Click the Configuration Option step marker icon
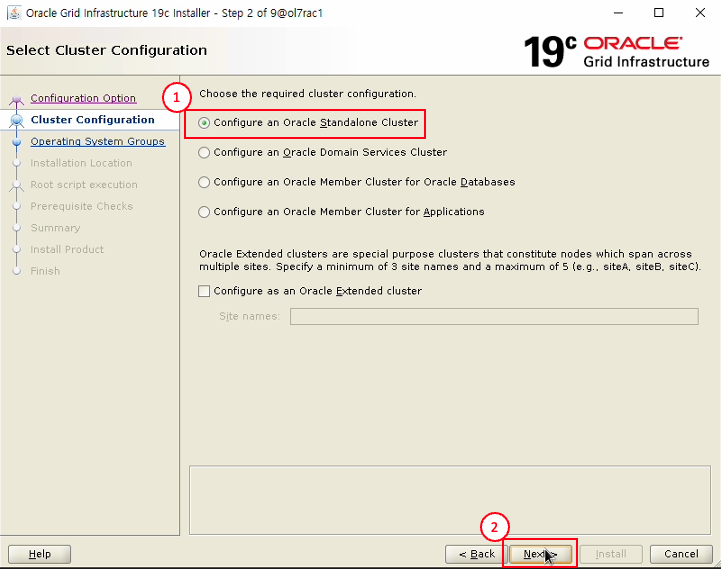This screenshot has height=569, width=721. click(17, 98)
